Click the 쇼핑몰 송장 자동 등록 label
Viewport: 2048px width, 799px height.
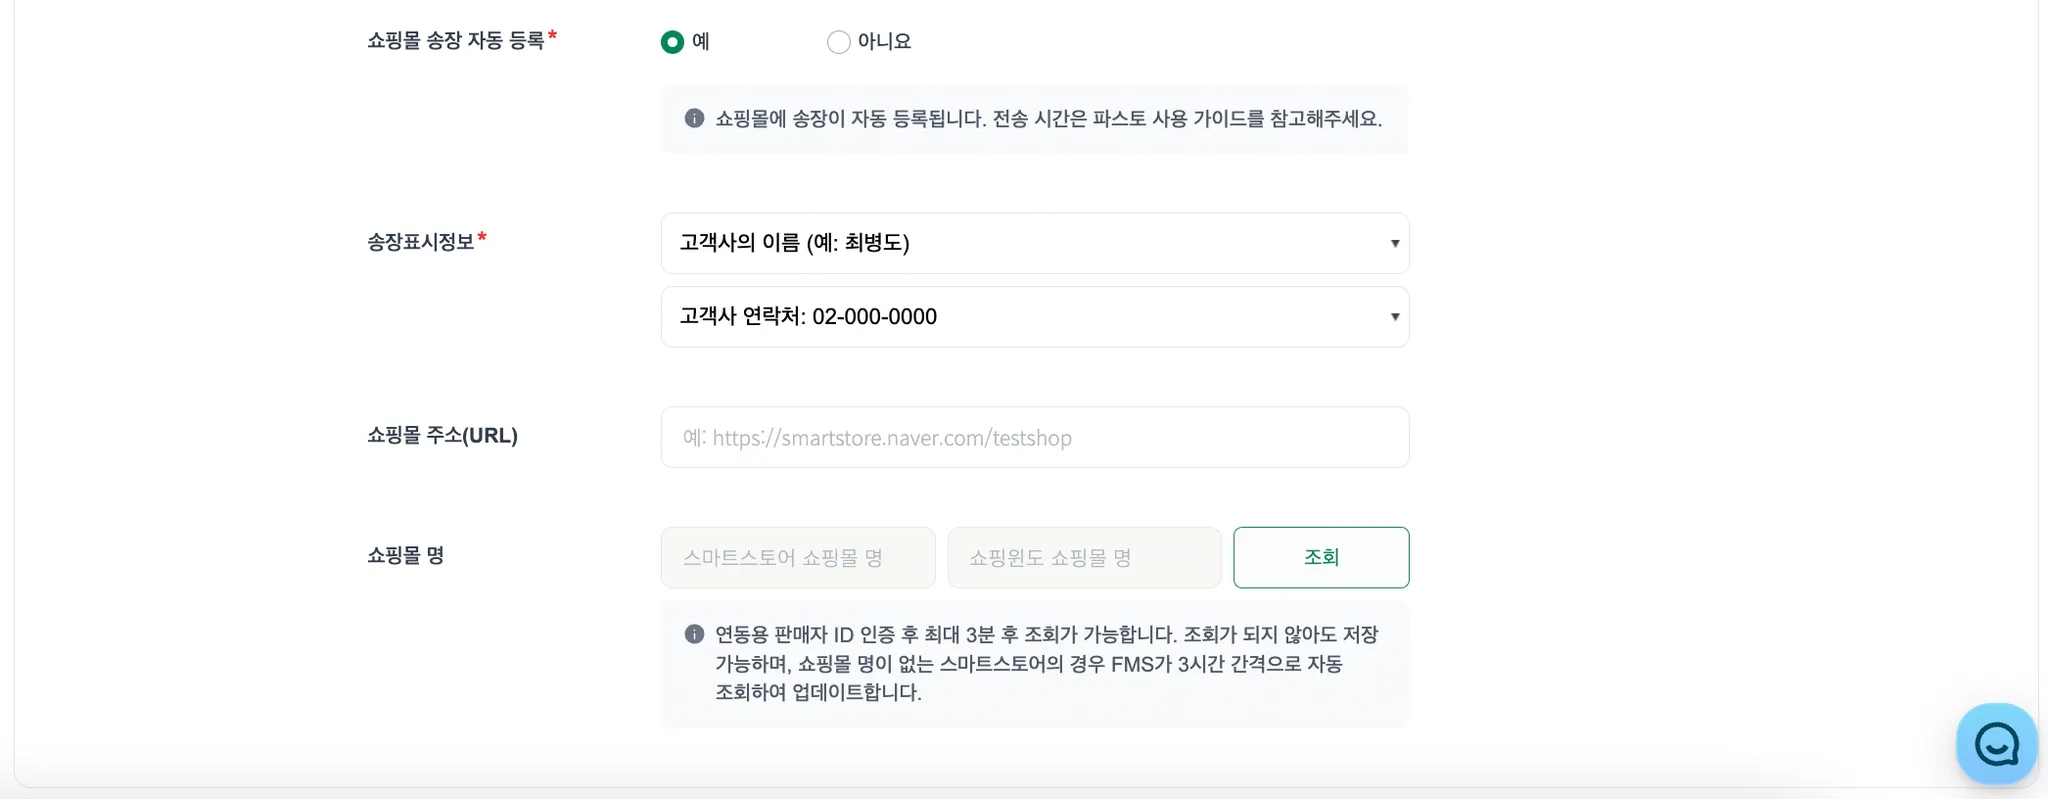[455, 41]
